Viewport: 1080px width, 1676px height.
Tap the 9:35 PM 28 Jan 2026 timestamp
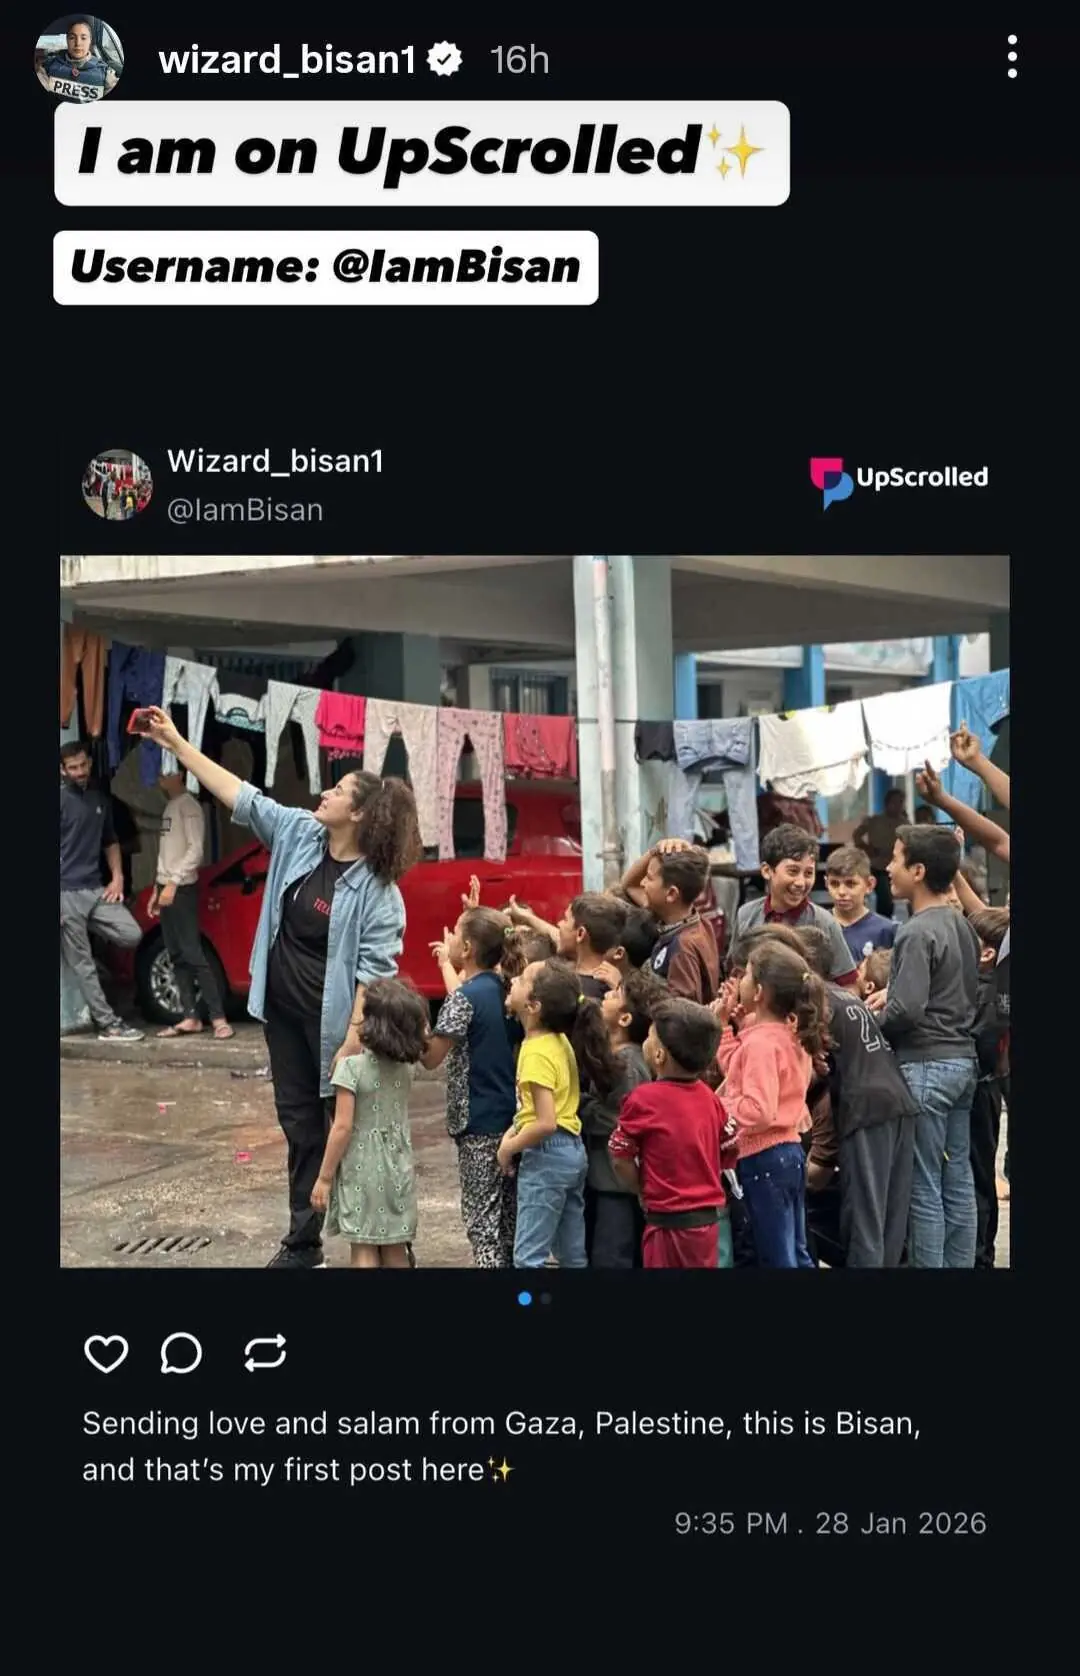coord(830,1523)
